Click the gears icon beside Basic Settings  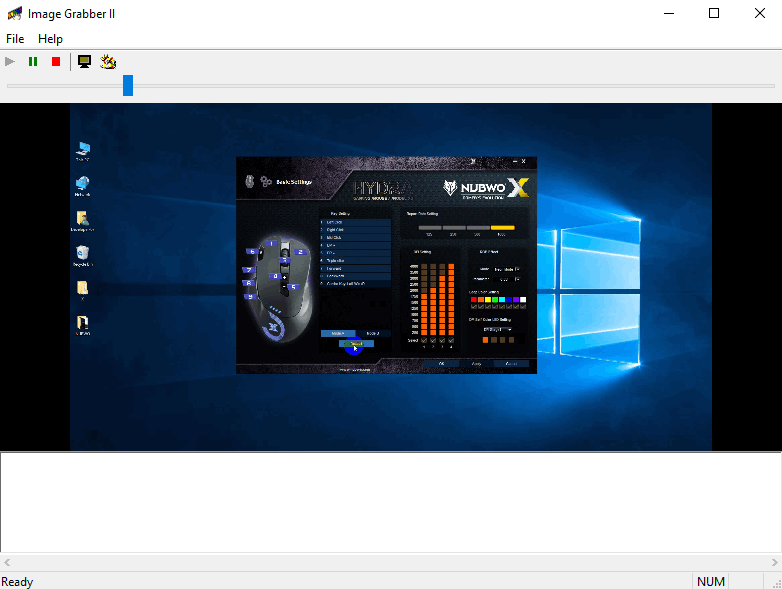tap(266, 182)
